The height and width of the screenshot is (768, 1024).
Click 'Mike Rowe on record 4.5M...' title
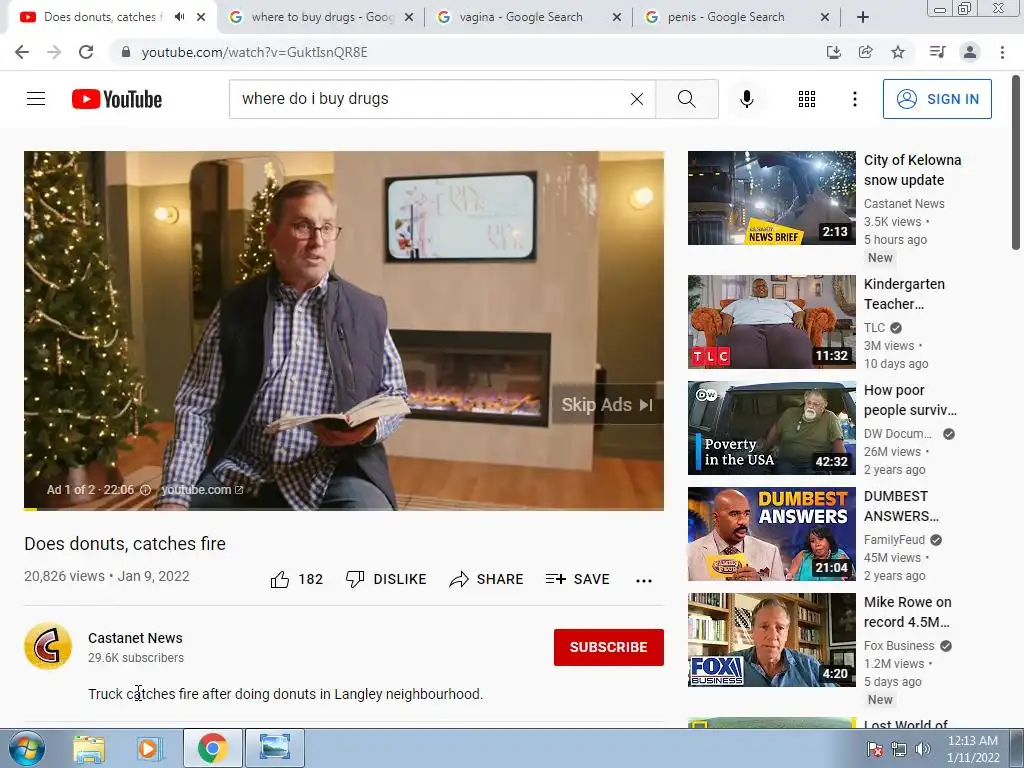pos(908,612)
